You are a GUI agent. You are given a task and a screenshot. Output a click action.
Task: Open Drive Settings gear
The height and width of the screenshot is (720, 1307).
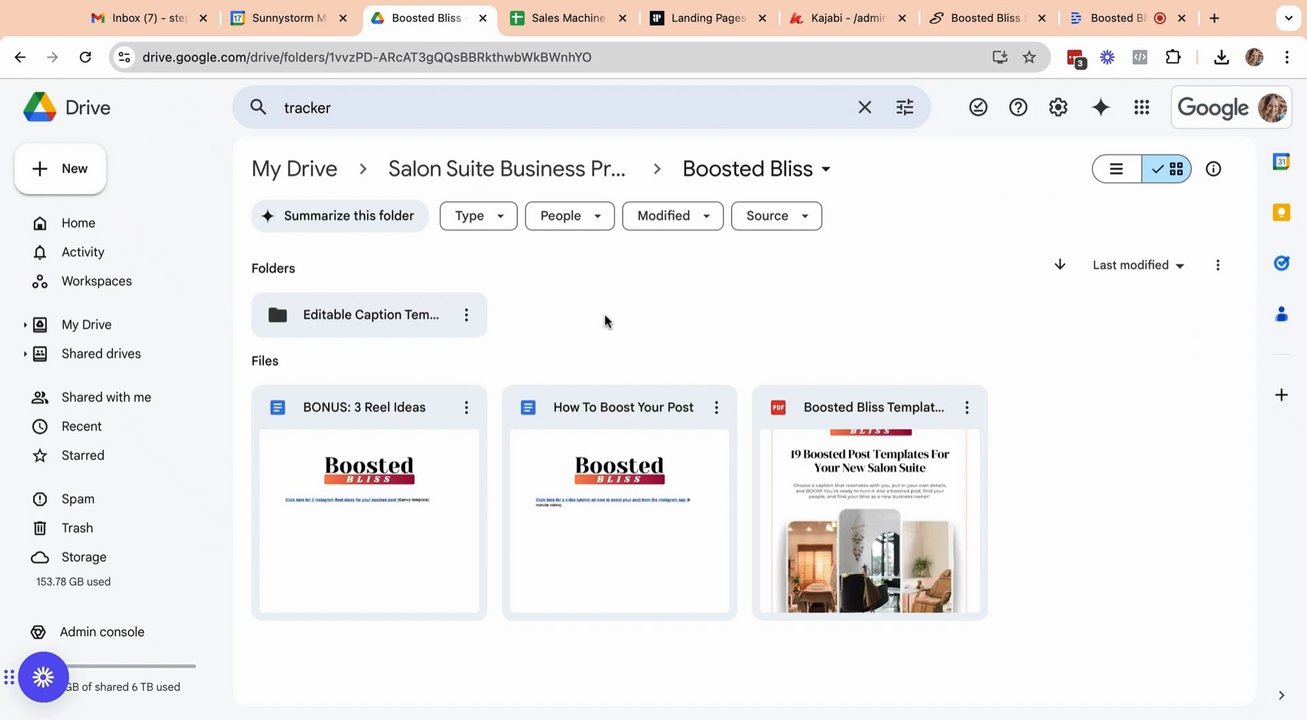pos(1058,107)
